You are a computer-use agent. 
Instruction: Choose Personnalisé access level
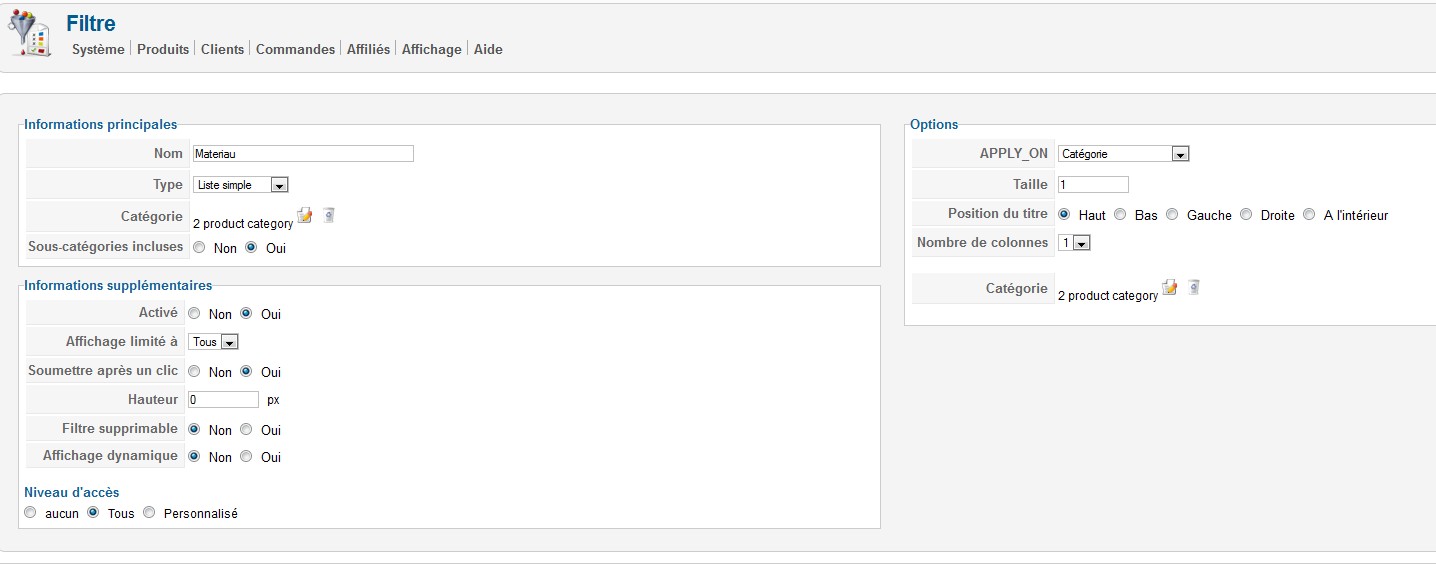[149, 512]
